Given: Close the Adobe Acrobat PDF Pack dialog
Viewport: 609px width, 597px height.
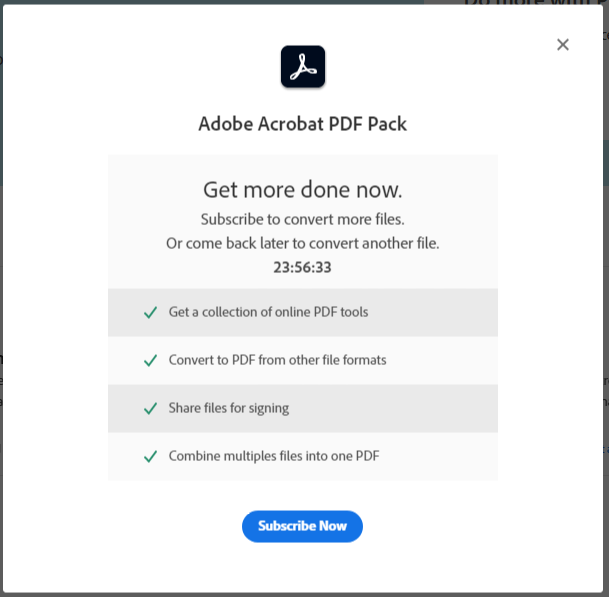Looking at the screenshot, I should click(563, 45).
